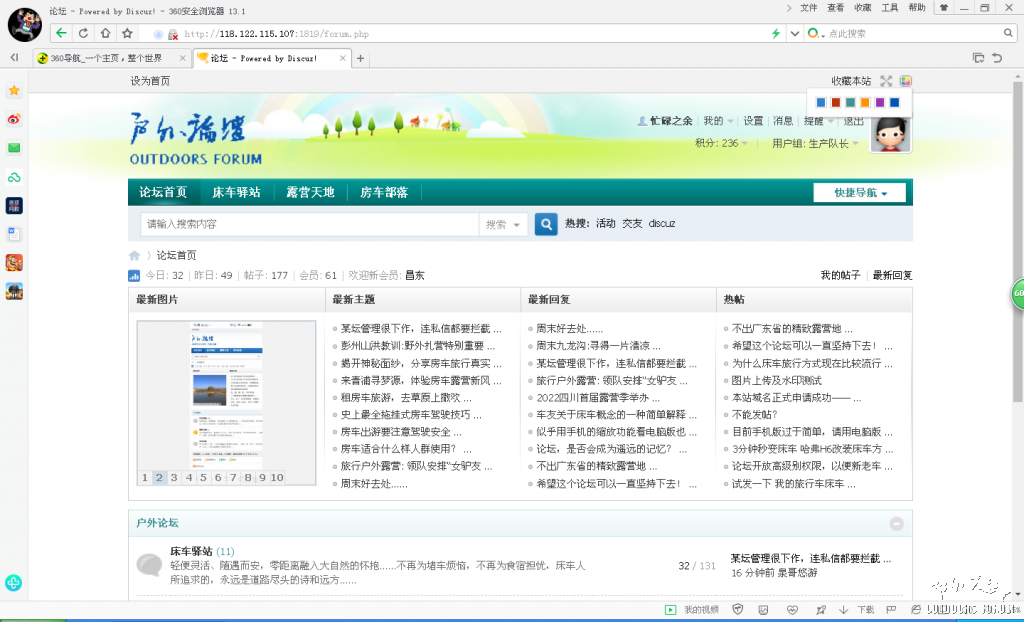Expand the 我的 dropdown menu
Viewport: 1024px width, 622px height.
[718, 121]
